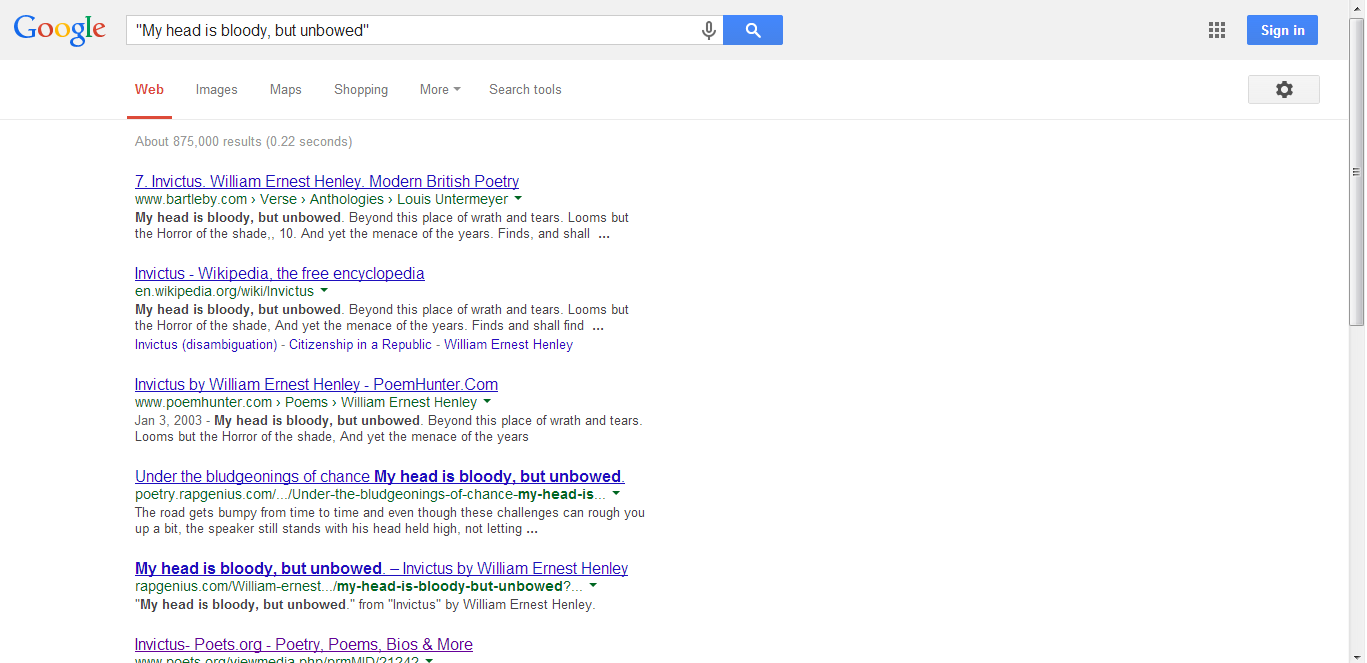Screen dimensions: 1367x663
Task: Click the About 875,000 results text
Action: [x=243, y=141]
